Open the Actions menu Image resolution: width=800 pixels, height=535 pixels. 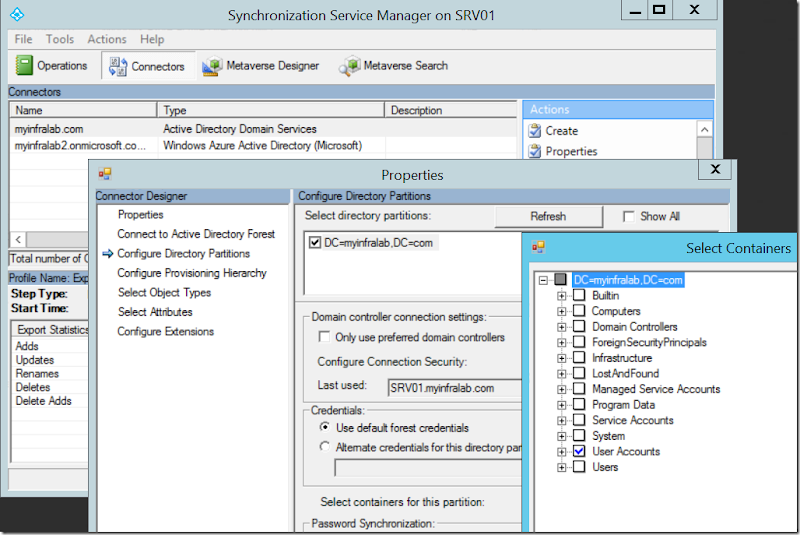tap(106, 39)
